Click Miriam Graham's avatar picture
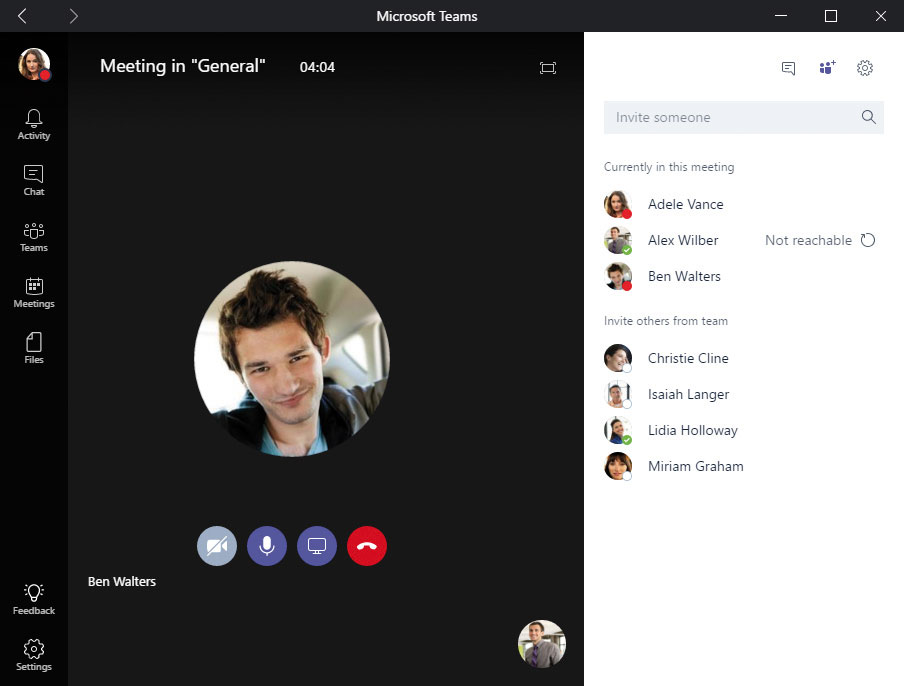 point(617,466)
